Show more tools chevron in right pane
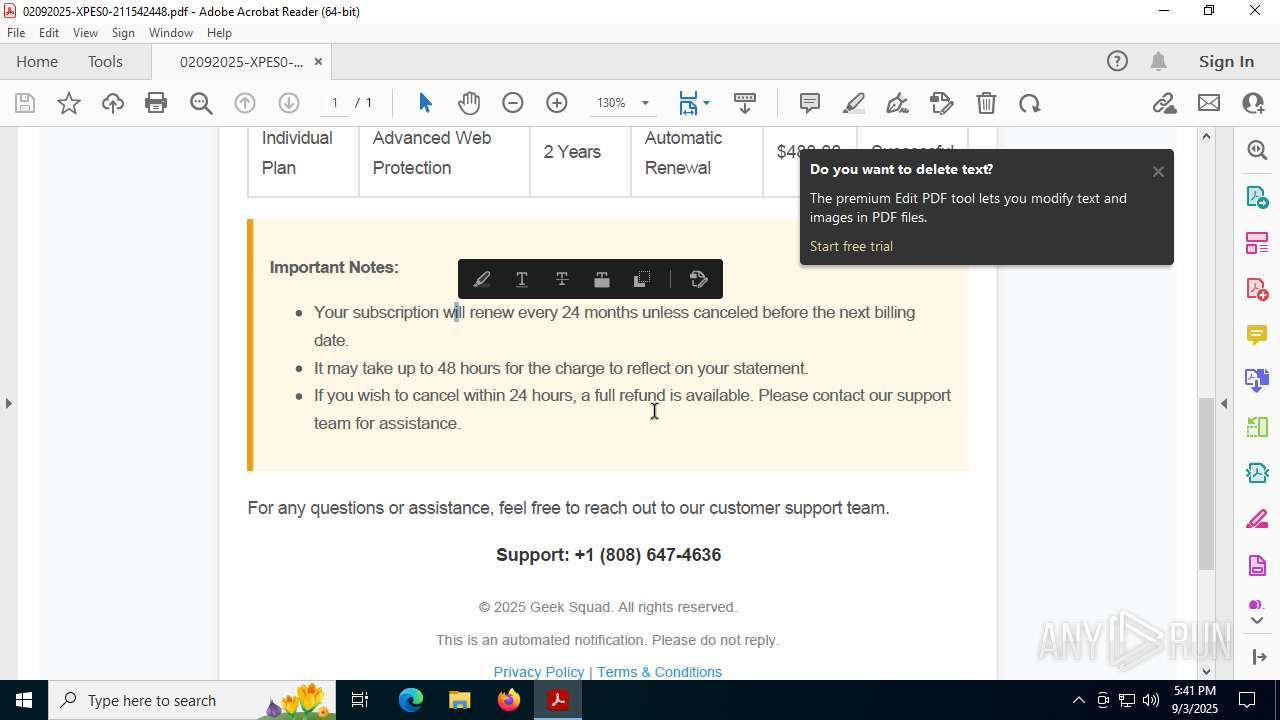This screenshot has width=1280, height=720. pyautogui.click(x=1257, y=620)
